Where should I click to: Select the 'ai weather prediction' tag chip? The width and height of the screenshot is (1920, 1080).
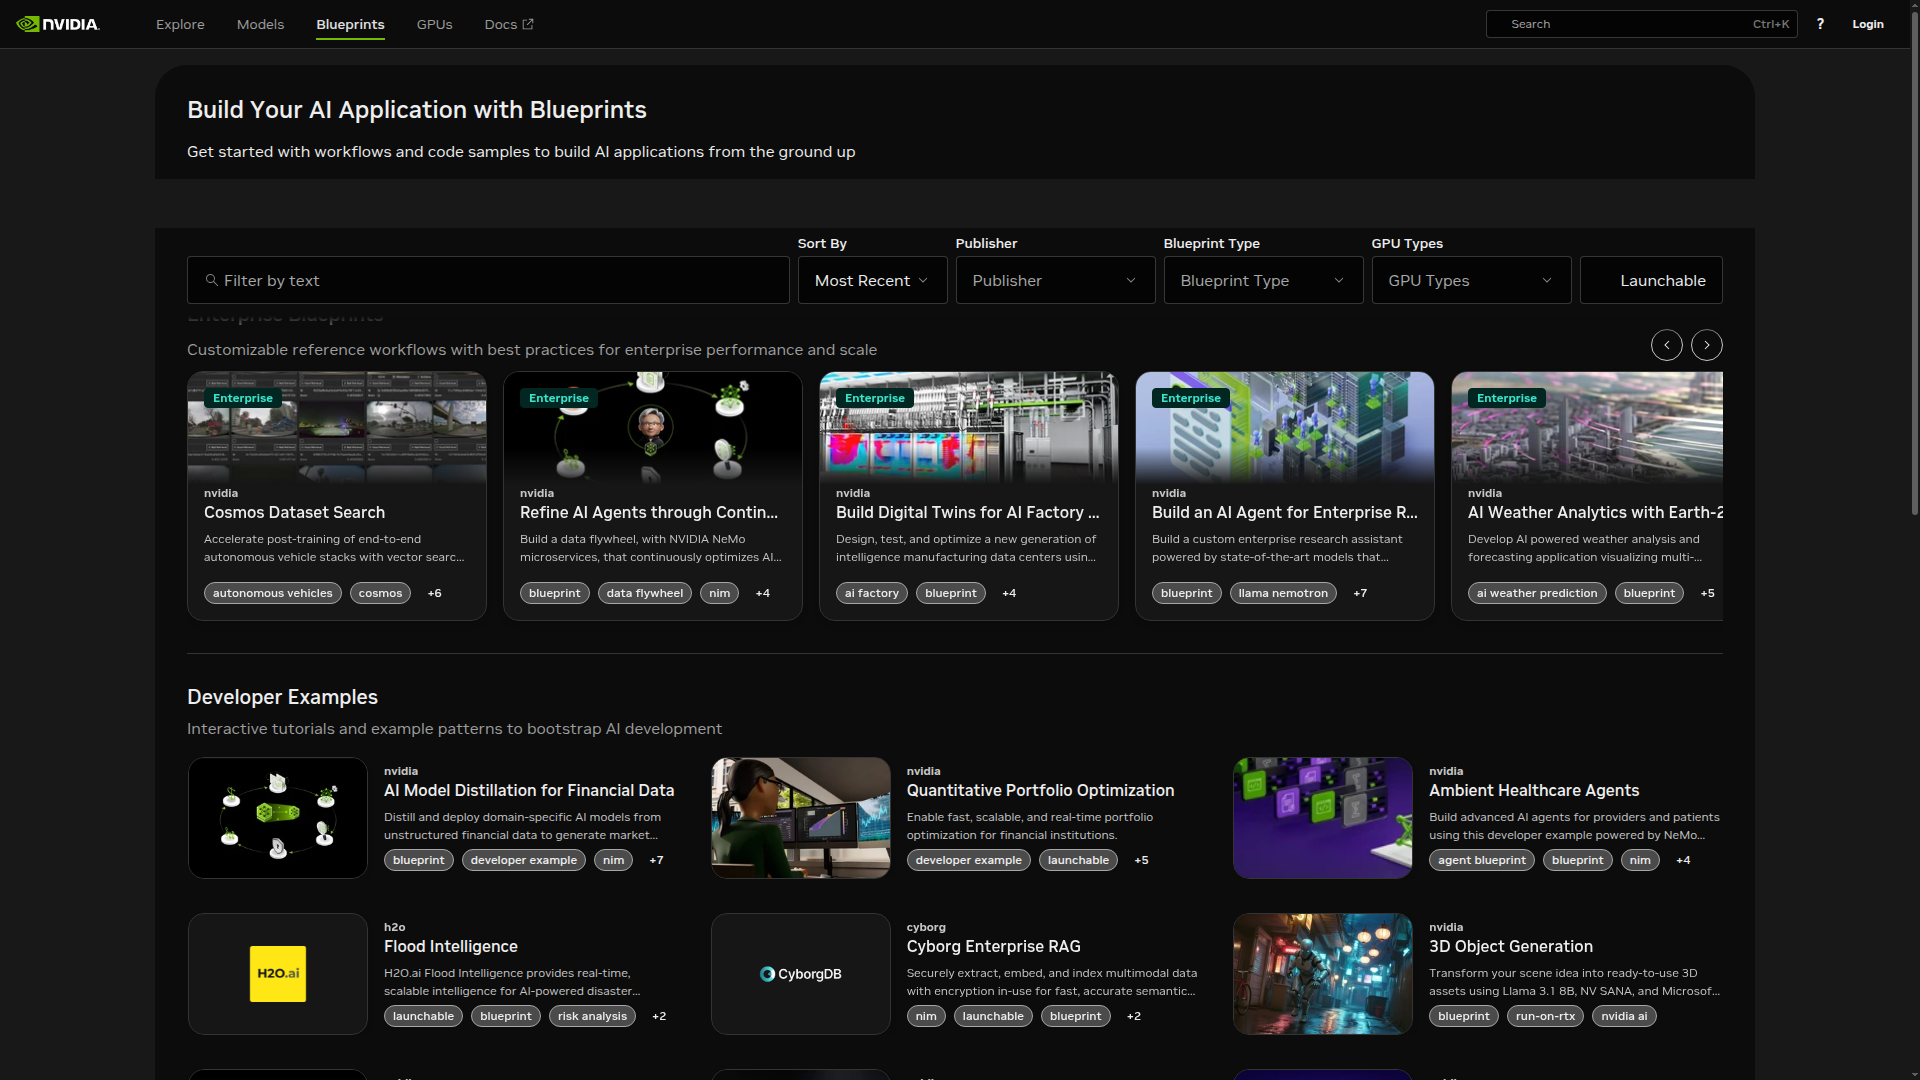[x=1537, y=593]
